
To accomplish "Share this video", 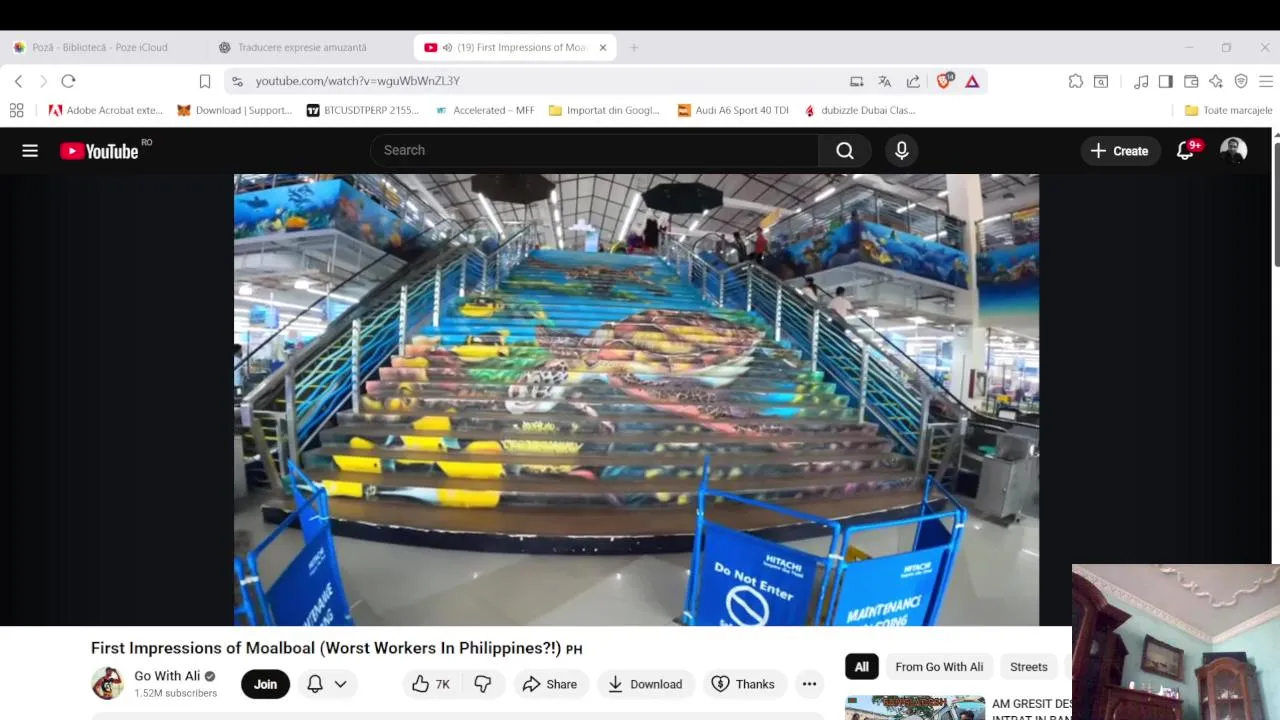I will point(550,684).
